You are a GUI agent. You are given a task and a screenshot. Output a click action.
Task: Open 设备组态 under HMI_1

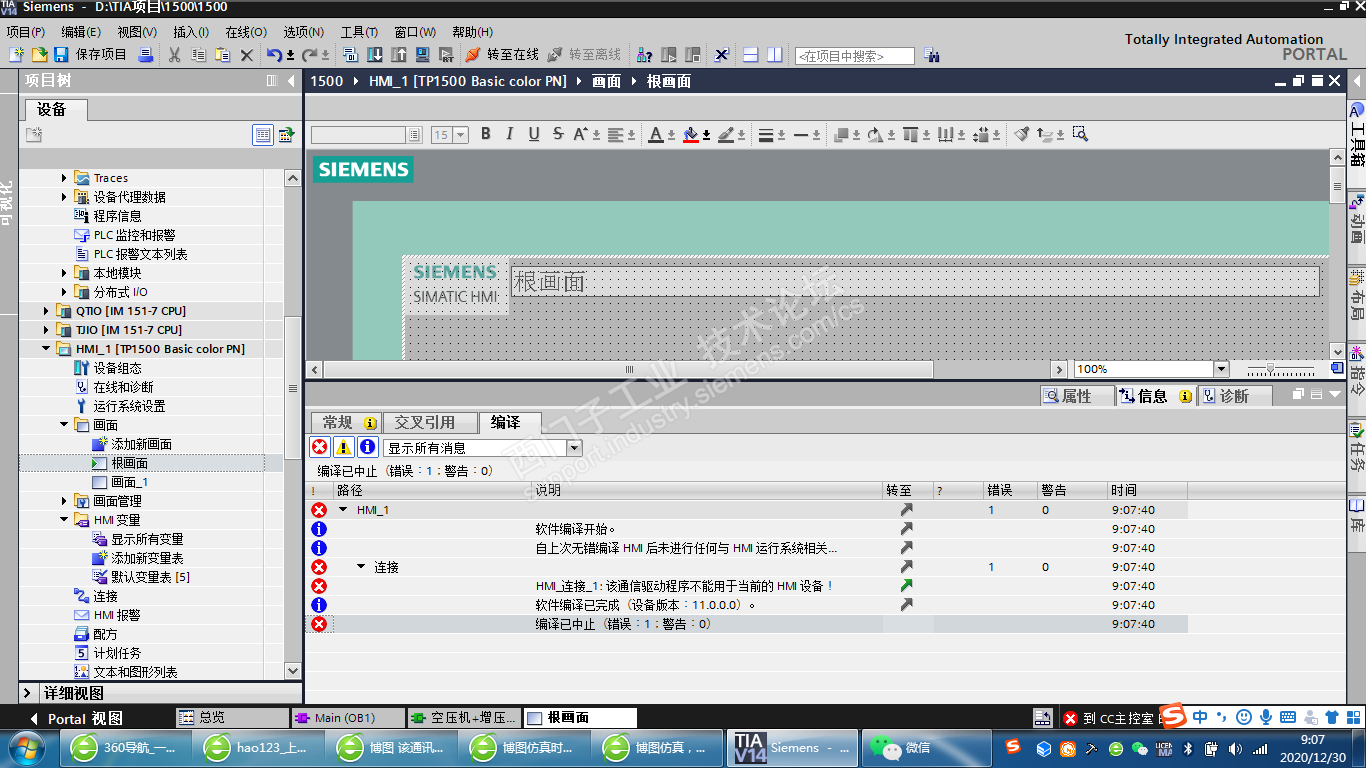pos(117,368)
